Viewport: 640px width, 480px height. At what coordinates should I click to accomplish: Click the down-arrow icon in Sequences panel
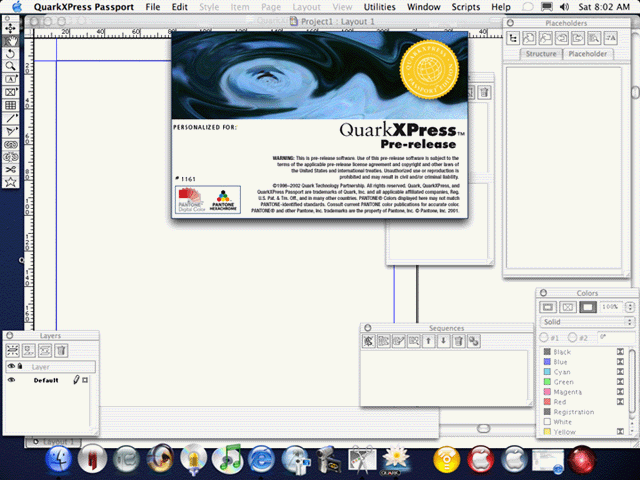[444, 341]
